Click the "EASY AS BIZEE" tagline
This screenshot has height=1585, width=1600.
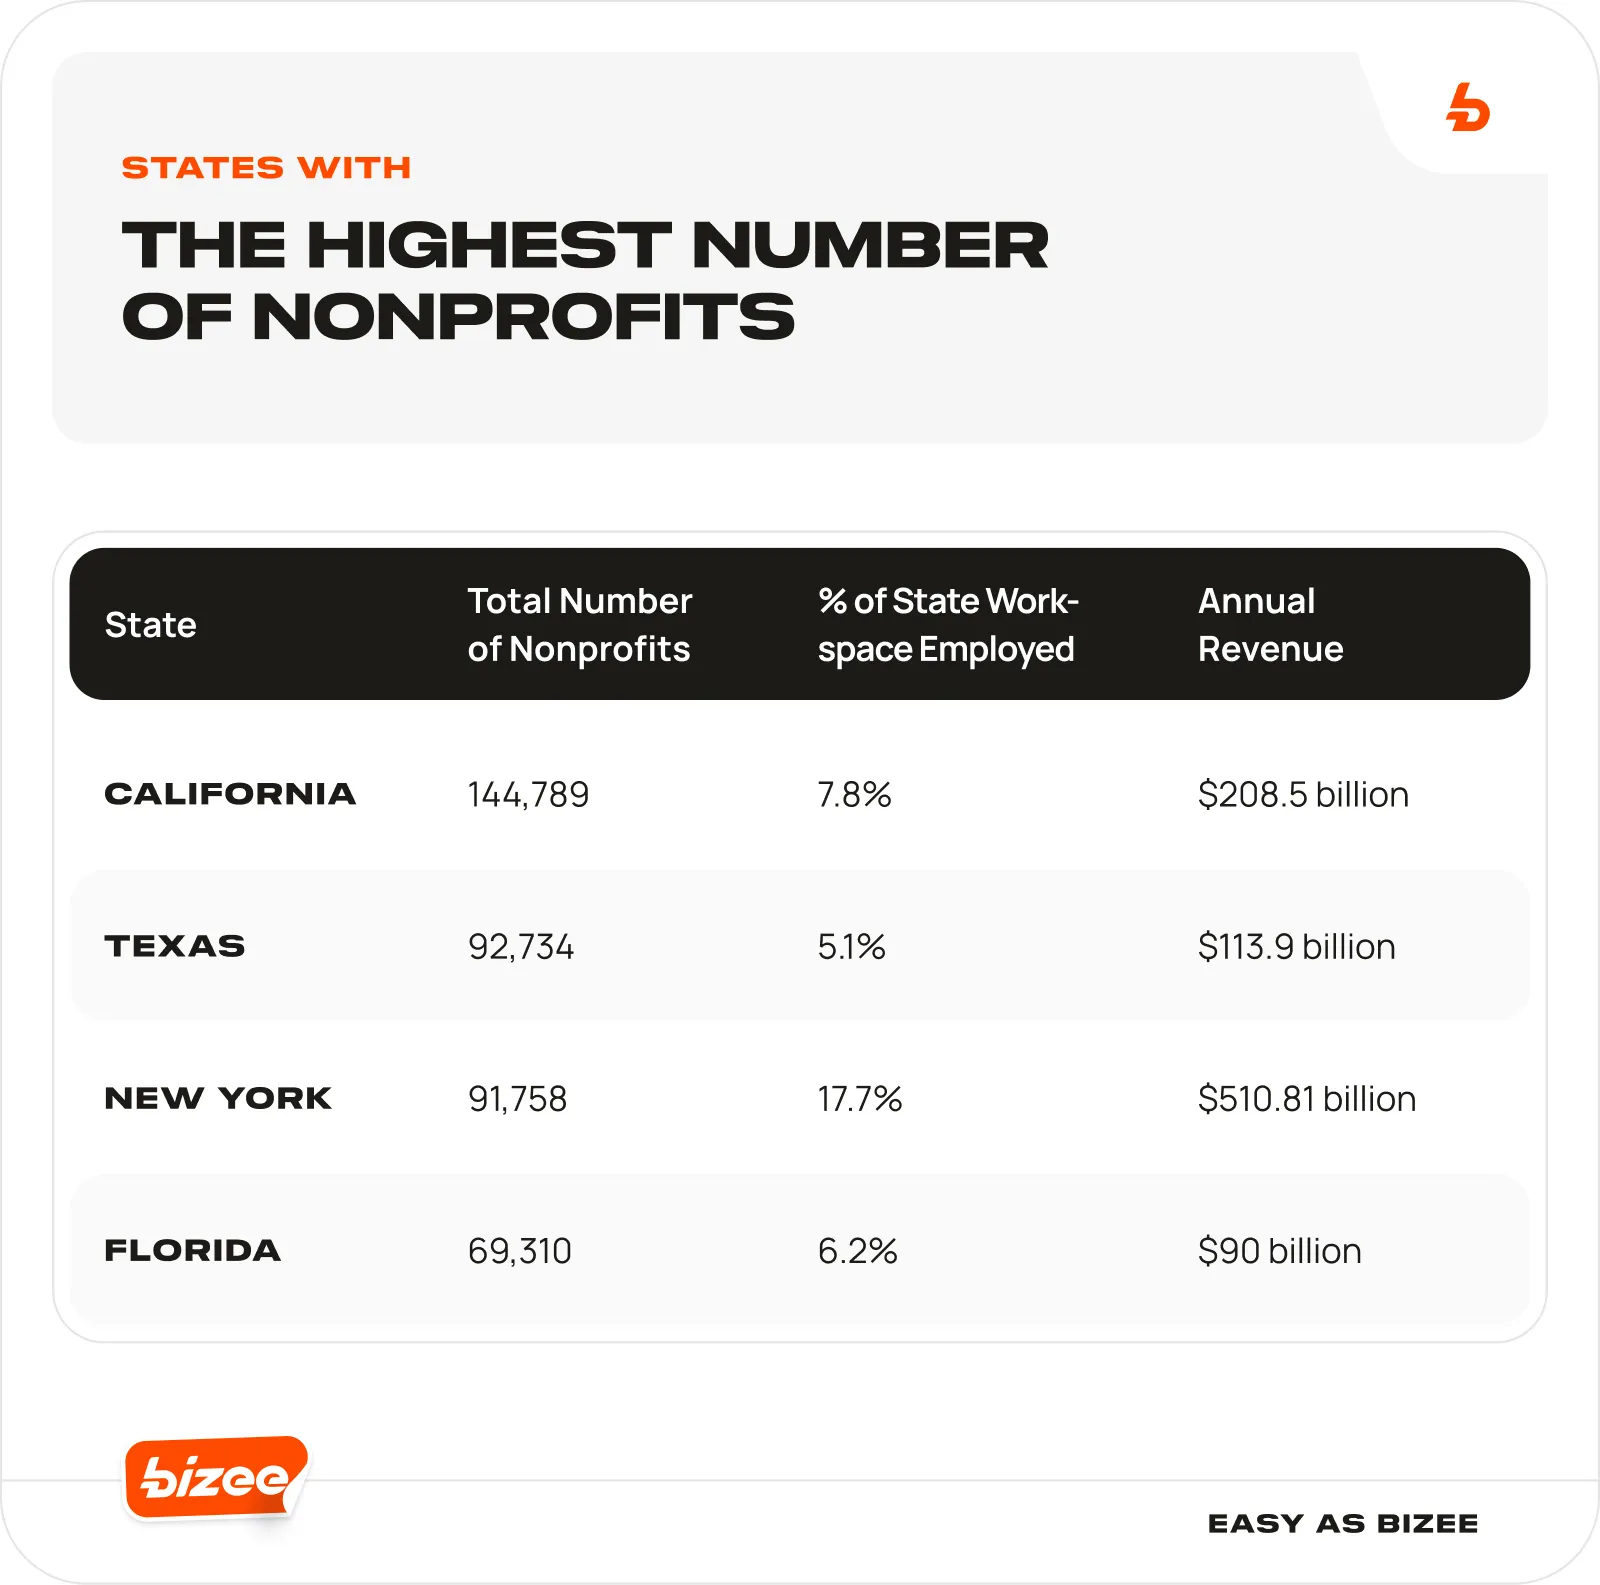[x=1342, y=1523]
